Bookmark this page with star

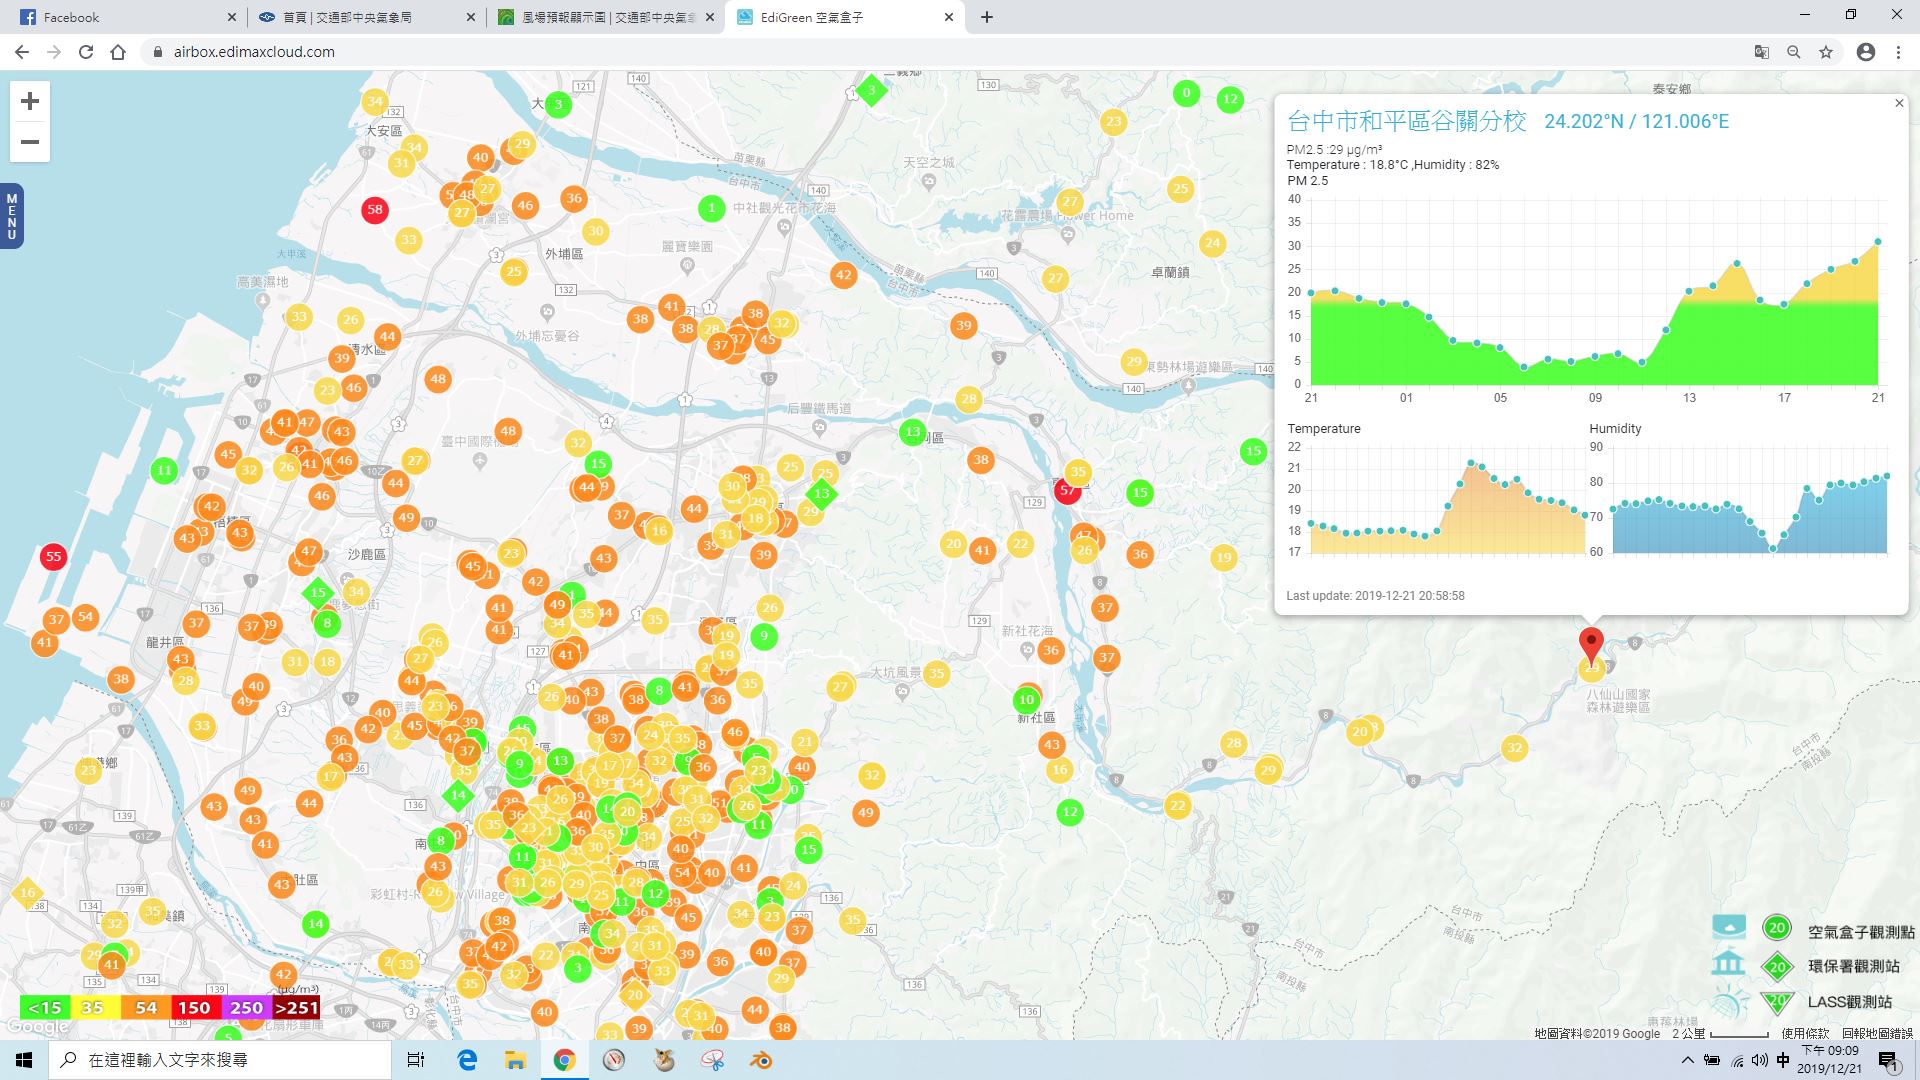(x=1826, y=52)
